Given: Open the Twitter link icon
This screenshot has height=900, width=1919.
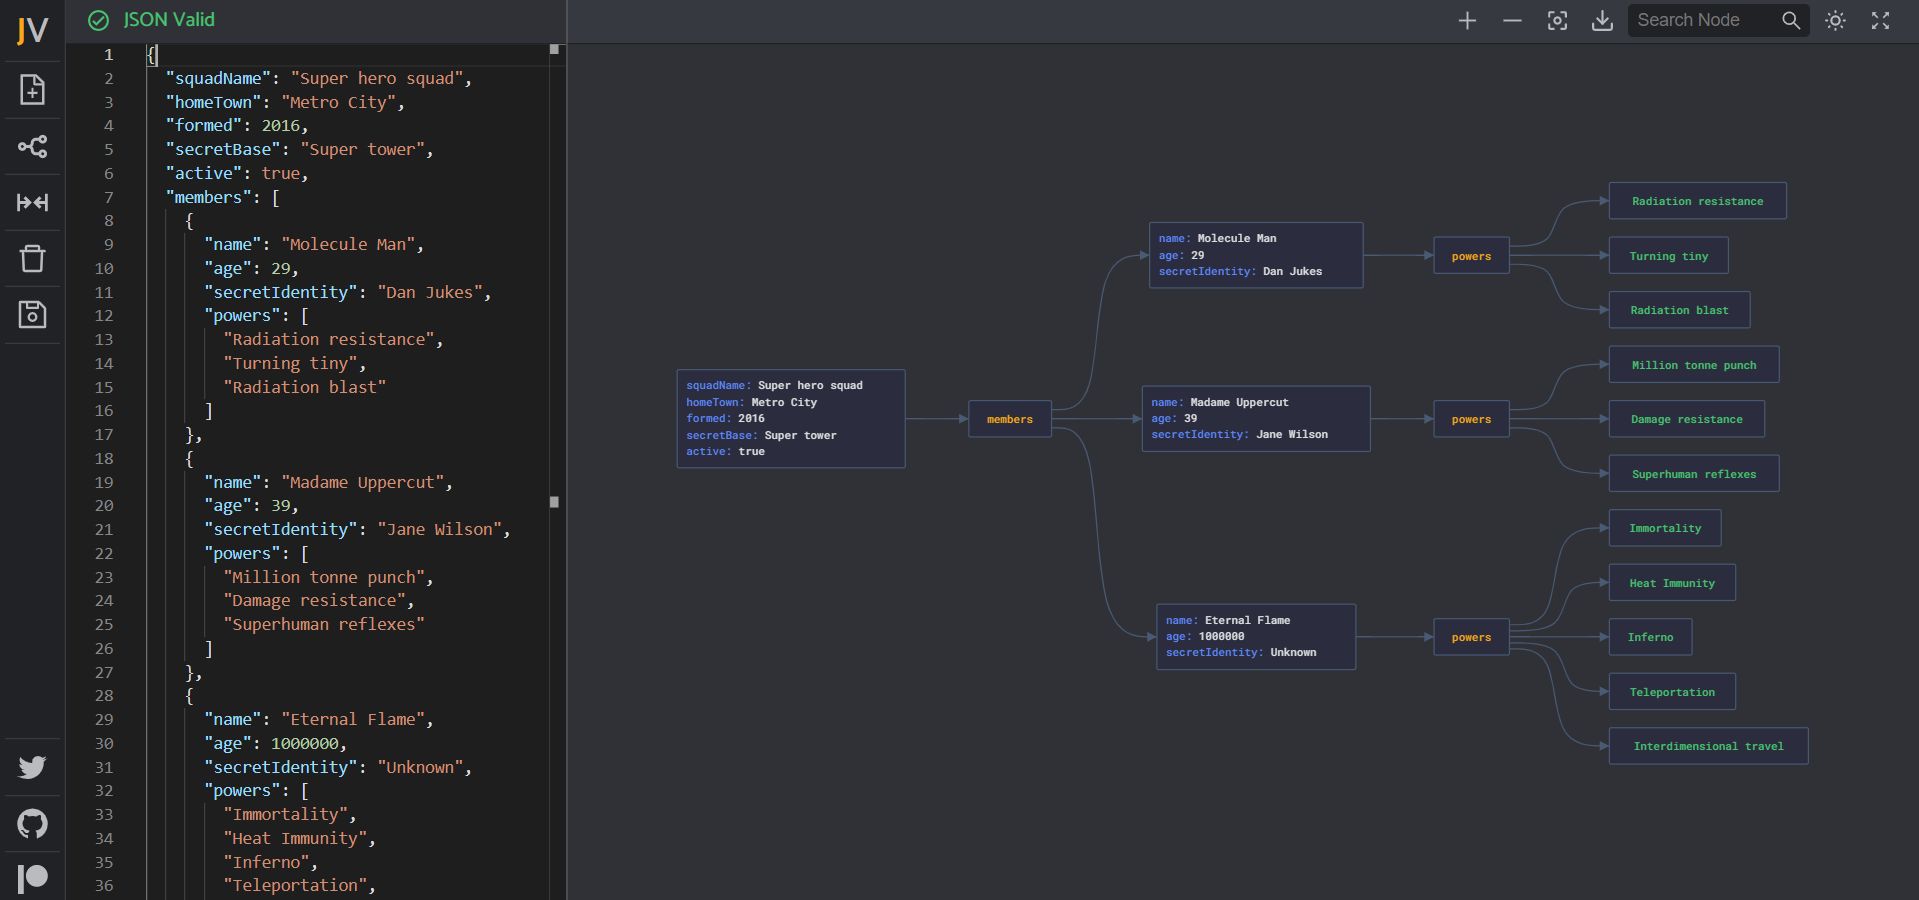Looking at the screenshot, I should pos(32,767).
